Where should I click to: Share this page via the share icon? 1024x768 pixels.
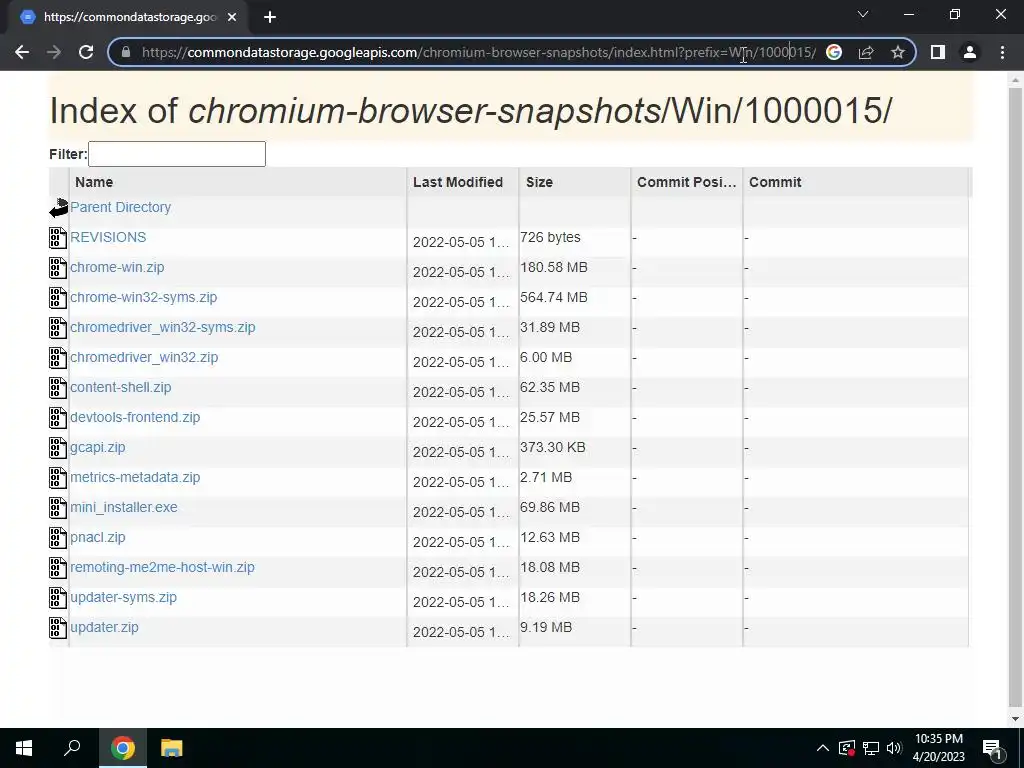[866, 52]
